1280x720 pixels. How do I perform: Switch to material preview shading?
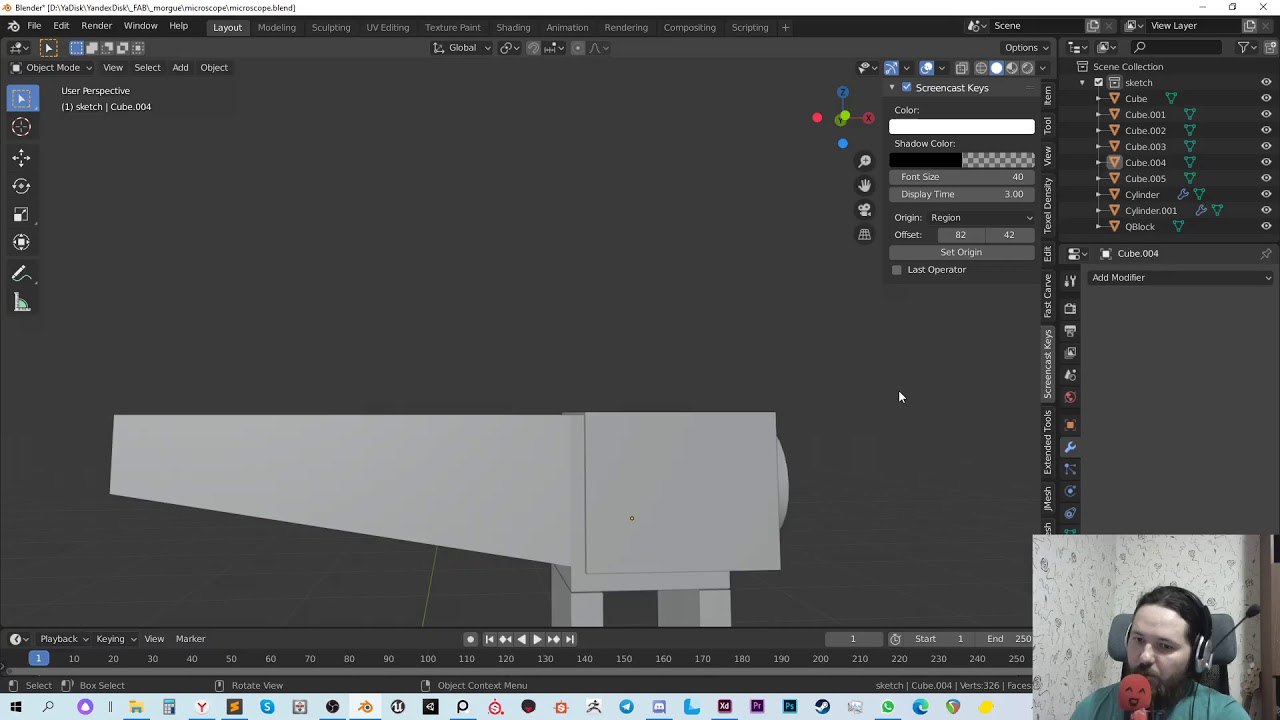tap(1012, 68)
